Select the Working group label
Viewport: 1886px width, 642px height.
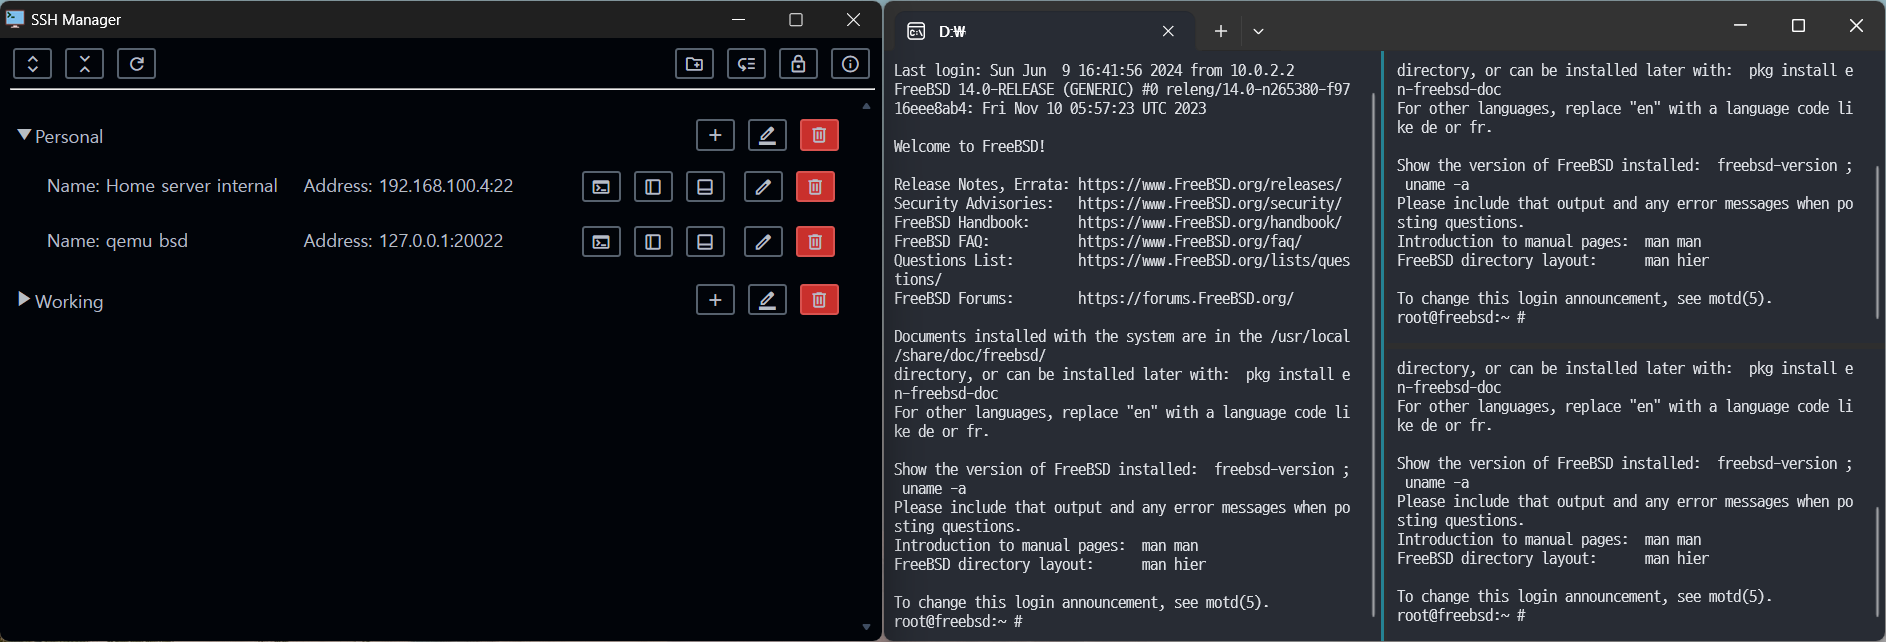(x=69, y=302)
